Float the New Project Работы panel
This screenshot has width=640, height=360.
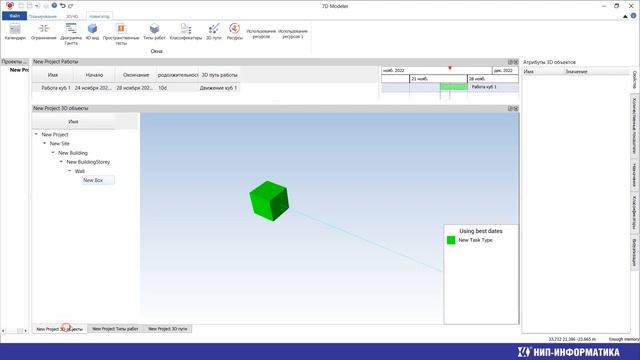click(510, 62)
